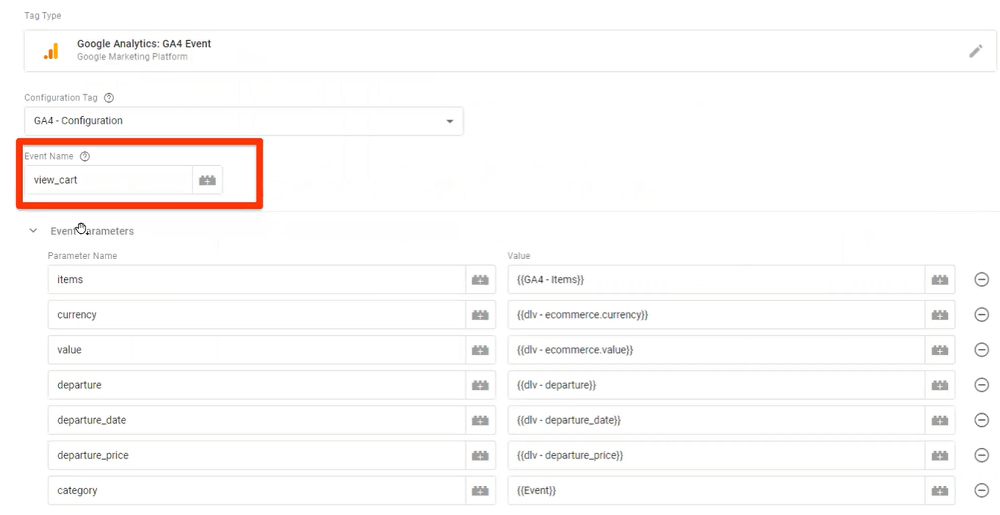The height and width of the screenshot is (515, 1000).
Task: Click variable picker next to currency parameter name
Action: point(480,315)
